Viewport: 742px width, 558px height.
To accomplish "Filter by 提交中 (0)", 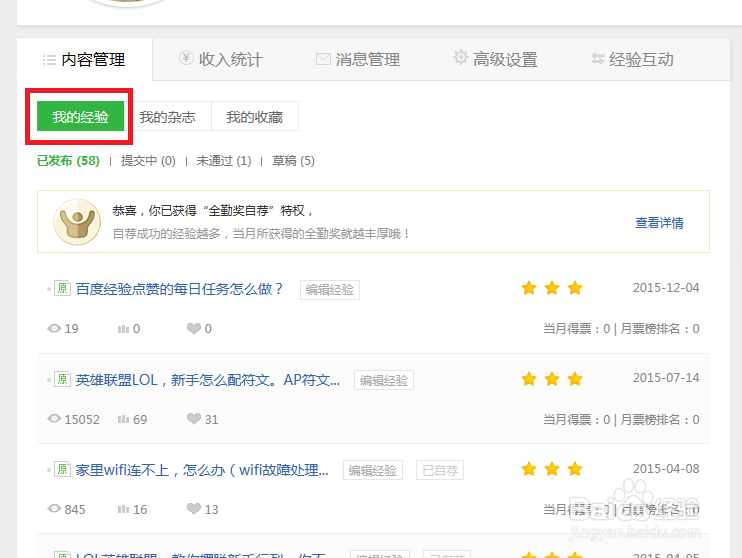I will pos(148,161).
